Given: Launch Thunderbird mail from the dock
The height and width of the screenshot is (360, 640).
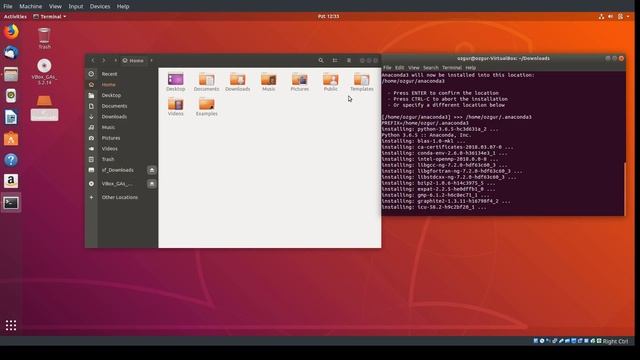Looking at the screenshot, I should point(11,53).
